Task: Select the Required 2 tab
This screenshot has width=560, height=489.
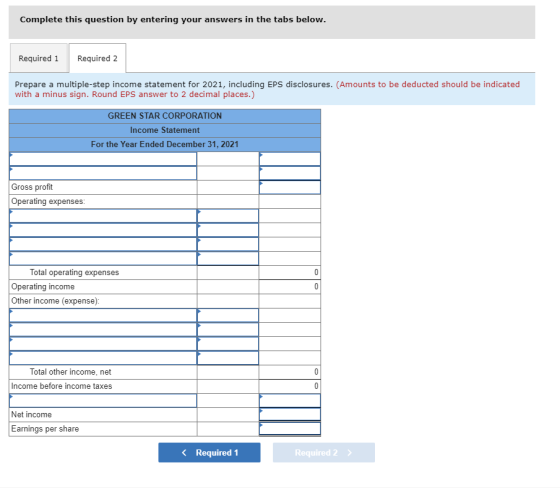Action: [98, 58]
